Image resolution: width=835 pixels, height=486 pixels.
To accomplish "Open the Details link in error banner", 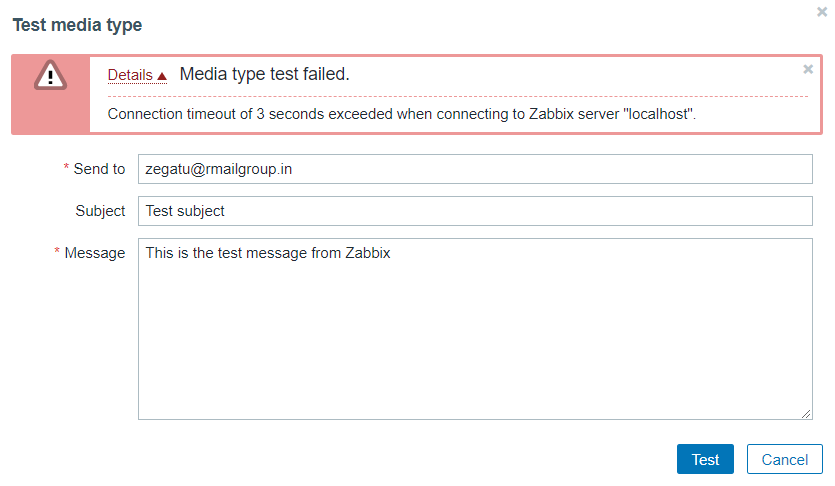I will [130, 75].
